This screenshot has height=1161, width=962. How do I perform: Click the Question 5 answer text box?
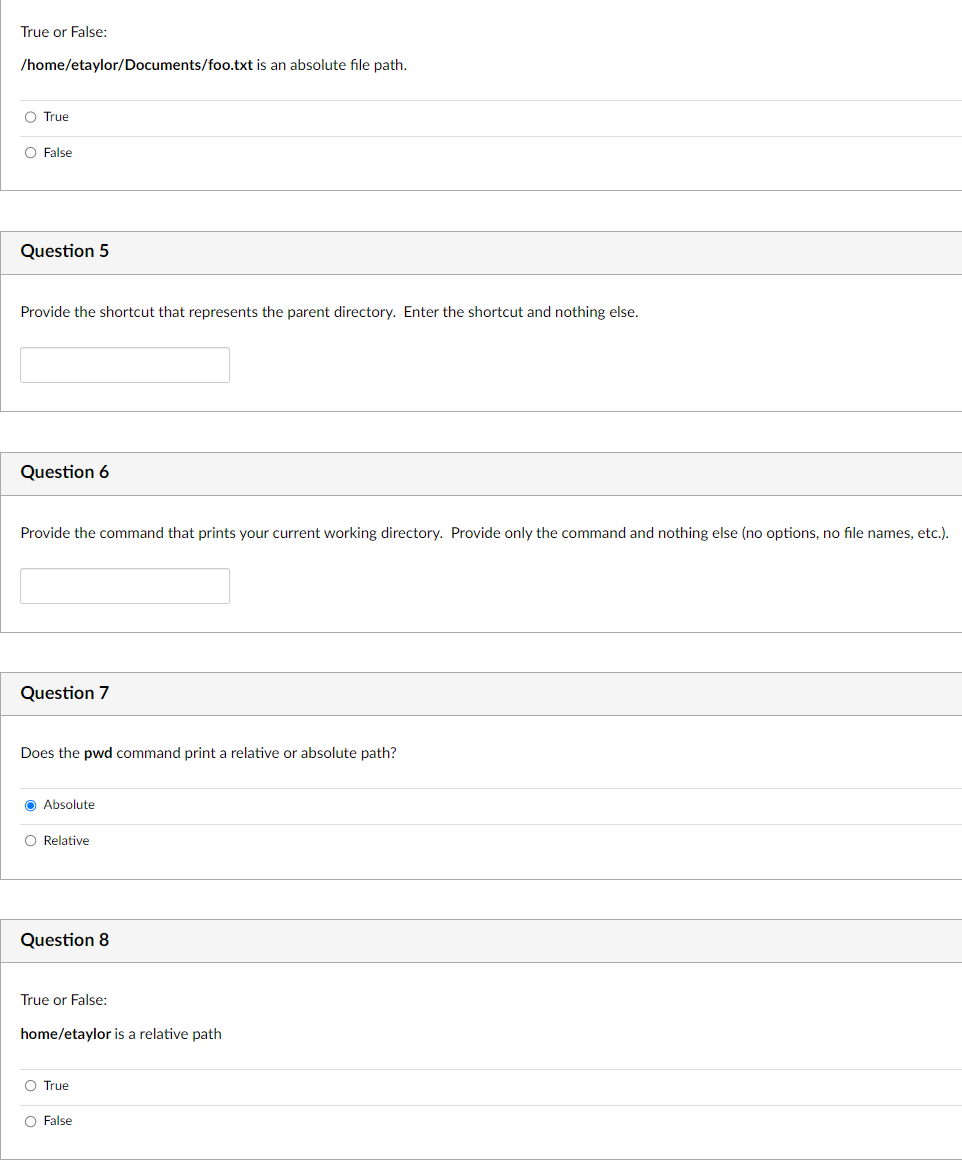point(125,365)
